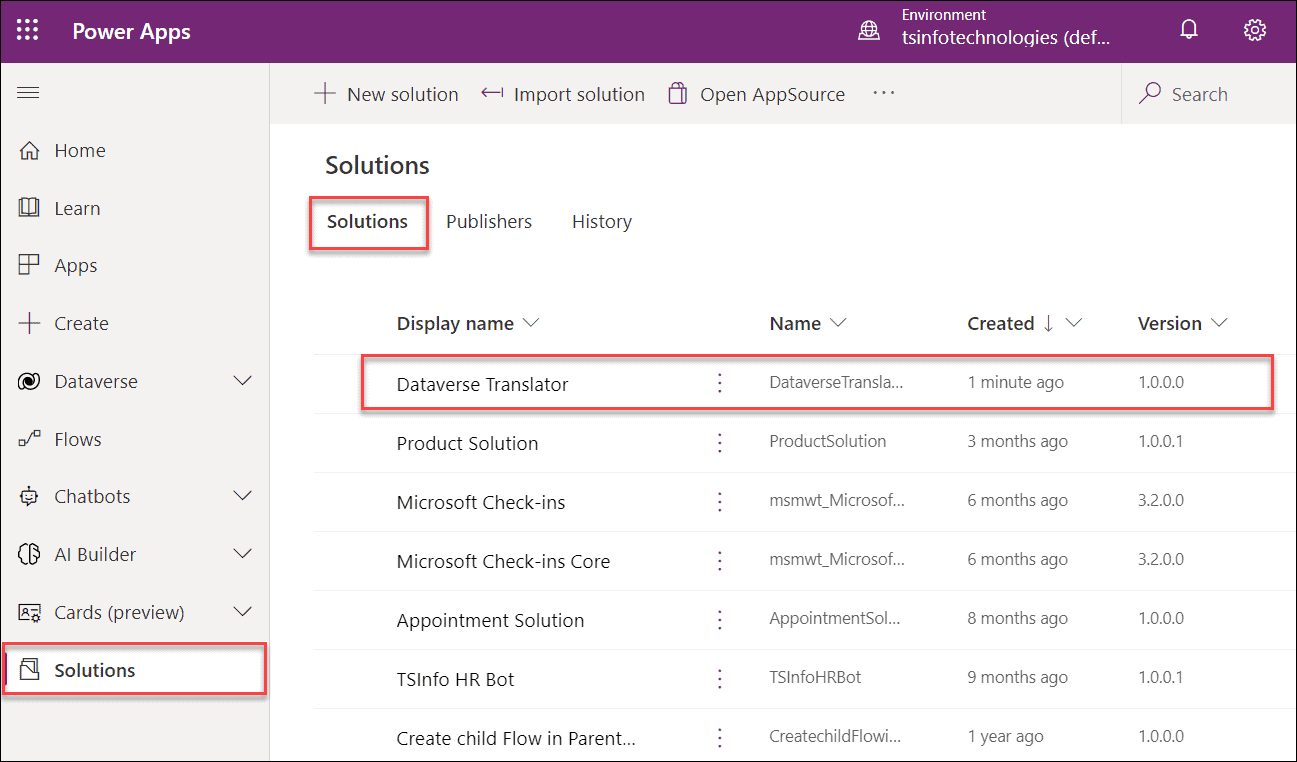
Task: Expand the Dataverse sidebar section
Action: coord(242,380)
